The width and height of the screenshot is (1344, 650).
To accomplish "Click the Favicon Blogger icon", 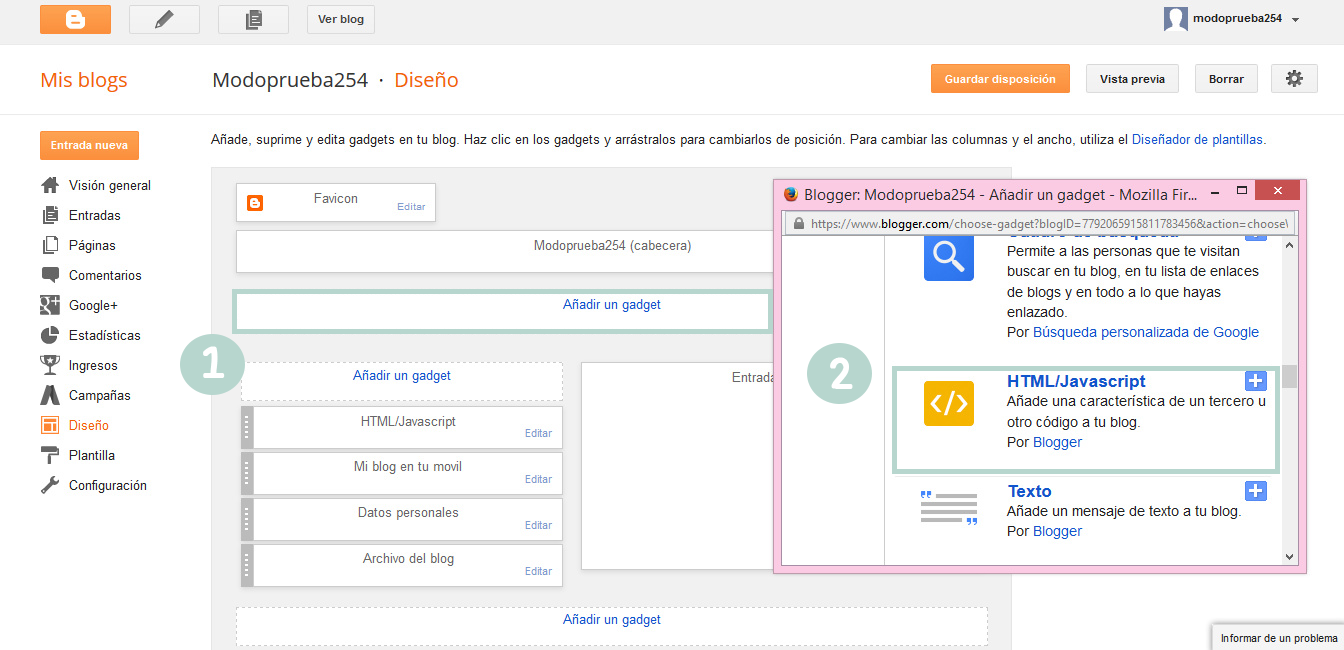I will click(x=255, y=203).
